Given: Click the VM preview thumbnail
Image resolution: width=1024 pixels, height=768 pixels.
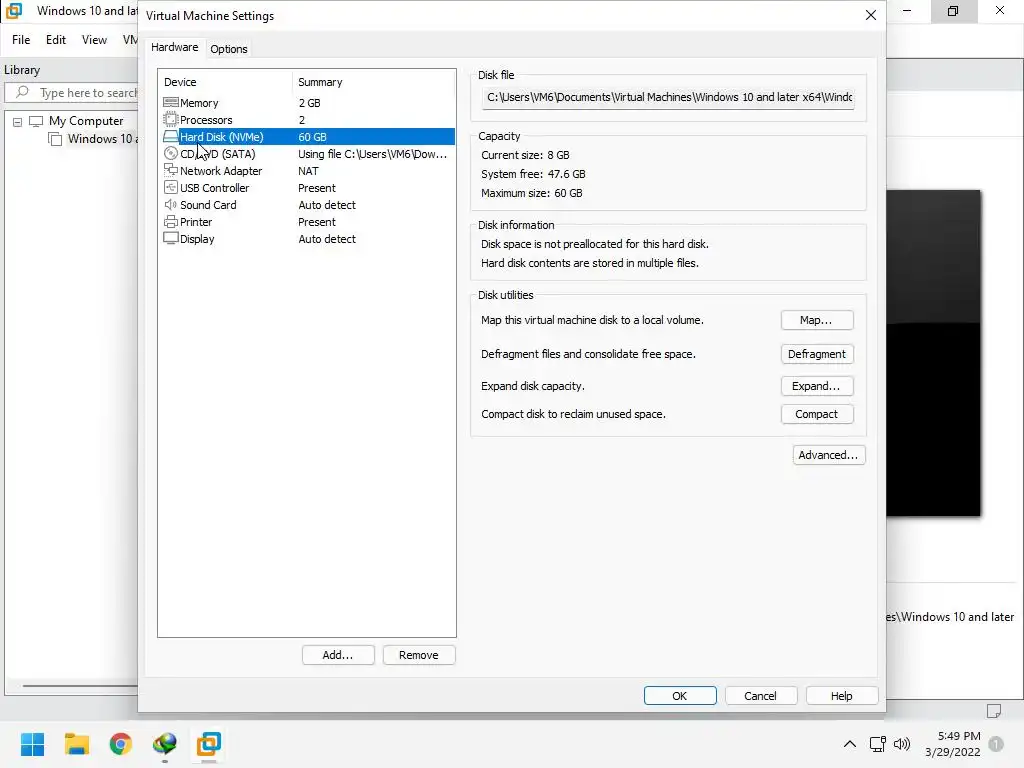Looking at the screenshot, I should (x=933, y=353).
